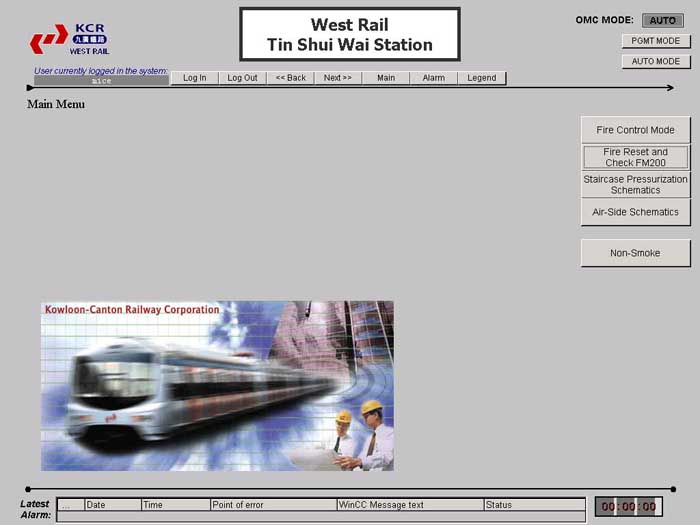Switch to AUTO MODE
Image resolution: width=700 pixels, height=525 pixels.
pyautogui.click(x=656, y=62)
